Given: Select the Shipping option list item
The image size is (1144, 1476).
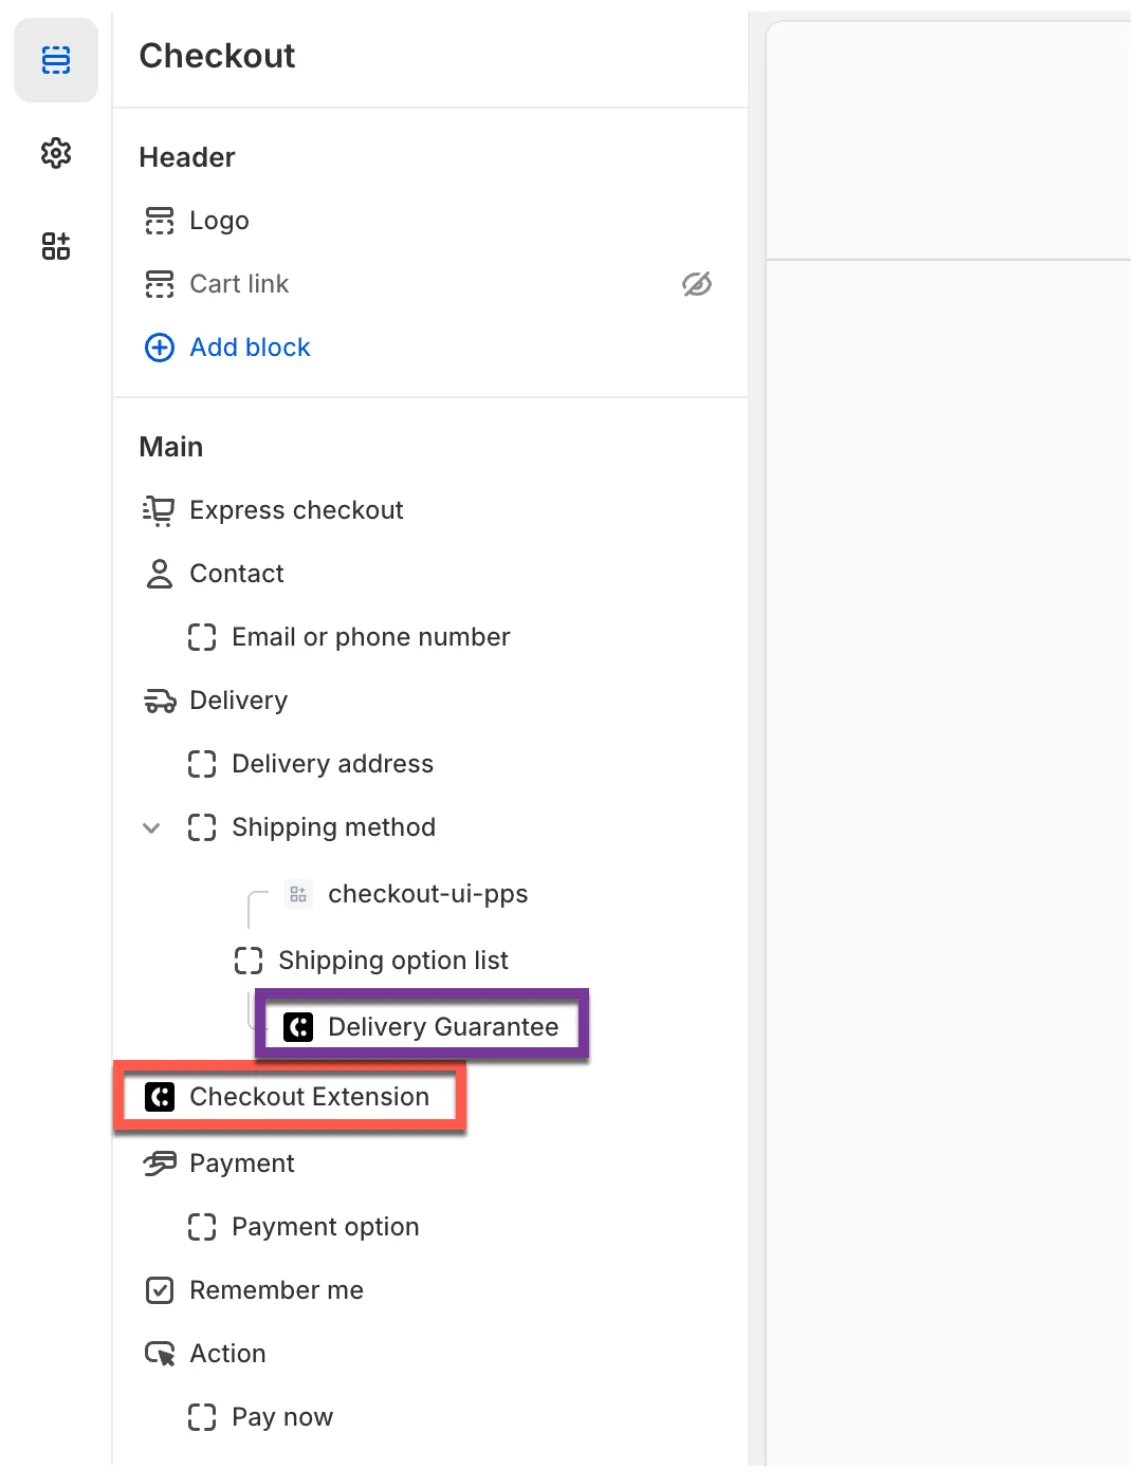Looking at the screenshot, I should pos(392,960).
